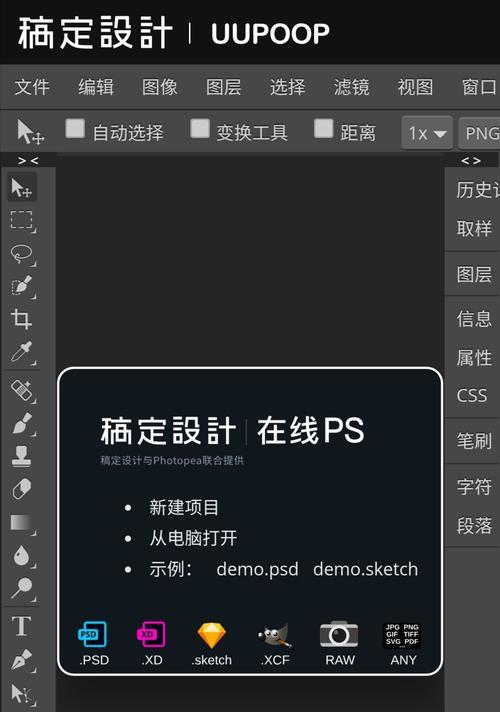Expand the right panels with <> arrows
This screenshot has height=712, width=500.
(471, 160)
